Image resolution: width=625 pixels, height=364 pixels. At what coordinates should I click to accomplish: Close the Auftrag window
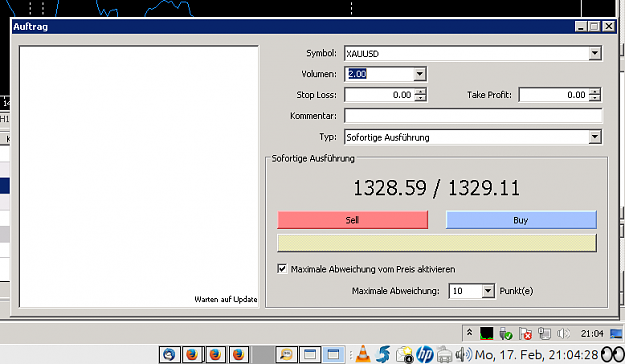coord(609,27)
